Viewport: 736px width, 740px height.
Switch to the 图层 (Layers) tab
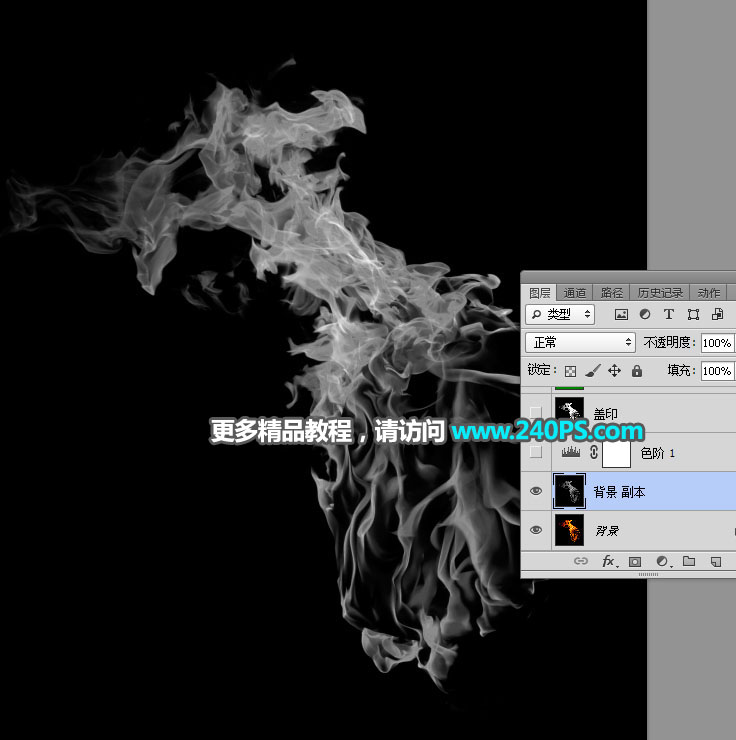539,293
